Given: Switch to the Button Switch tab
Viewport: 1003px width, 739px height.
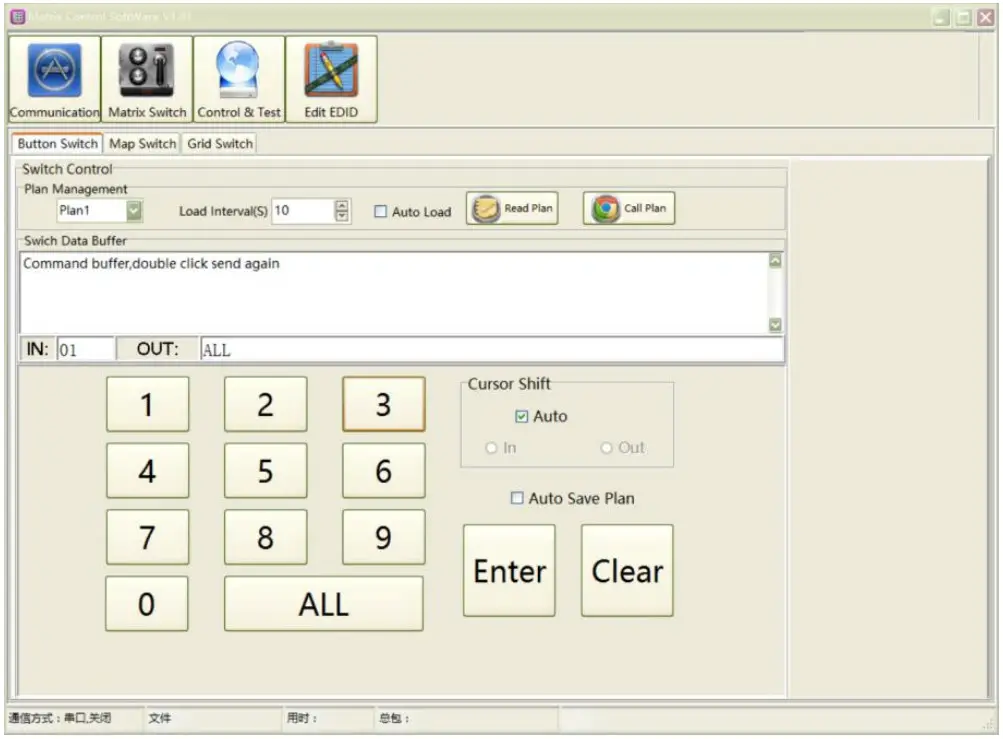Looking at the screenshot, I should [58, 143].
